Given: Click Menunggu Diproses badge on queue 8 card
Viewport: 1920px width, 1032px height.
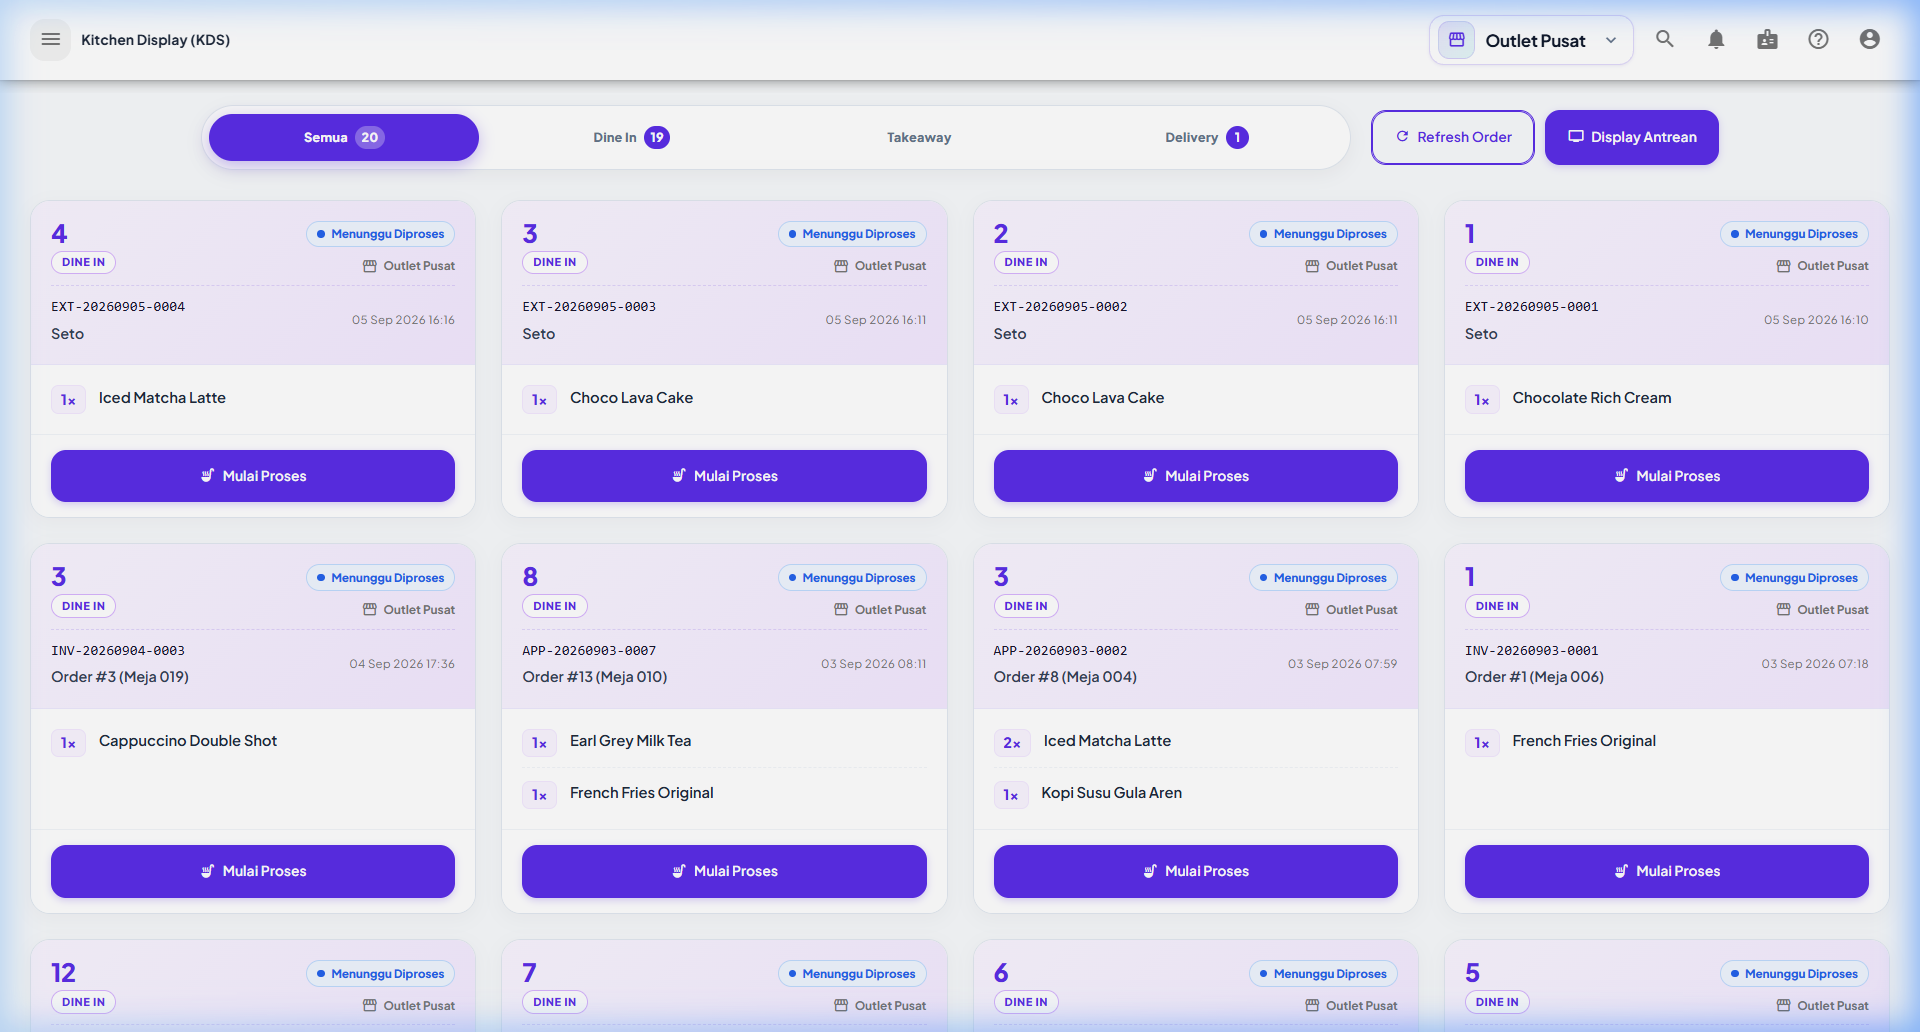Looking at the screenshot, I should point(852,578).
